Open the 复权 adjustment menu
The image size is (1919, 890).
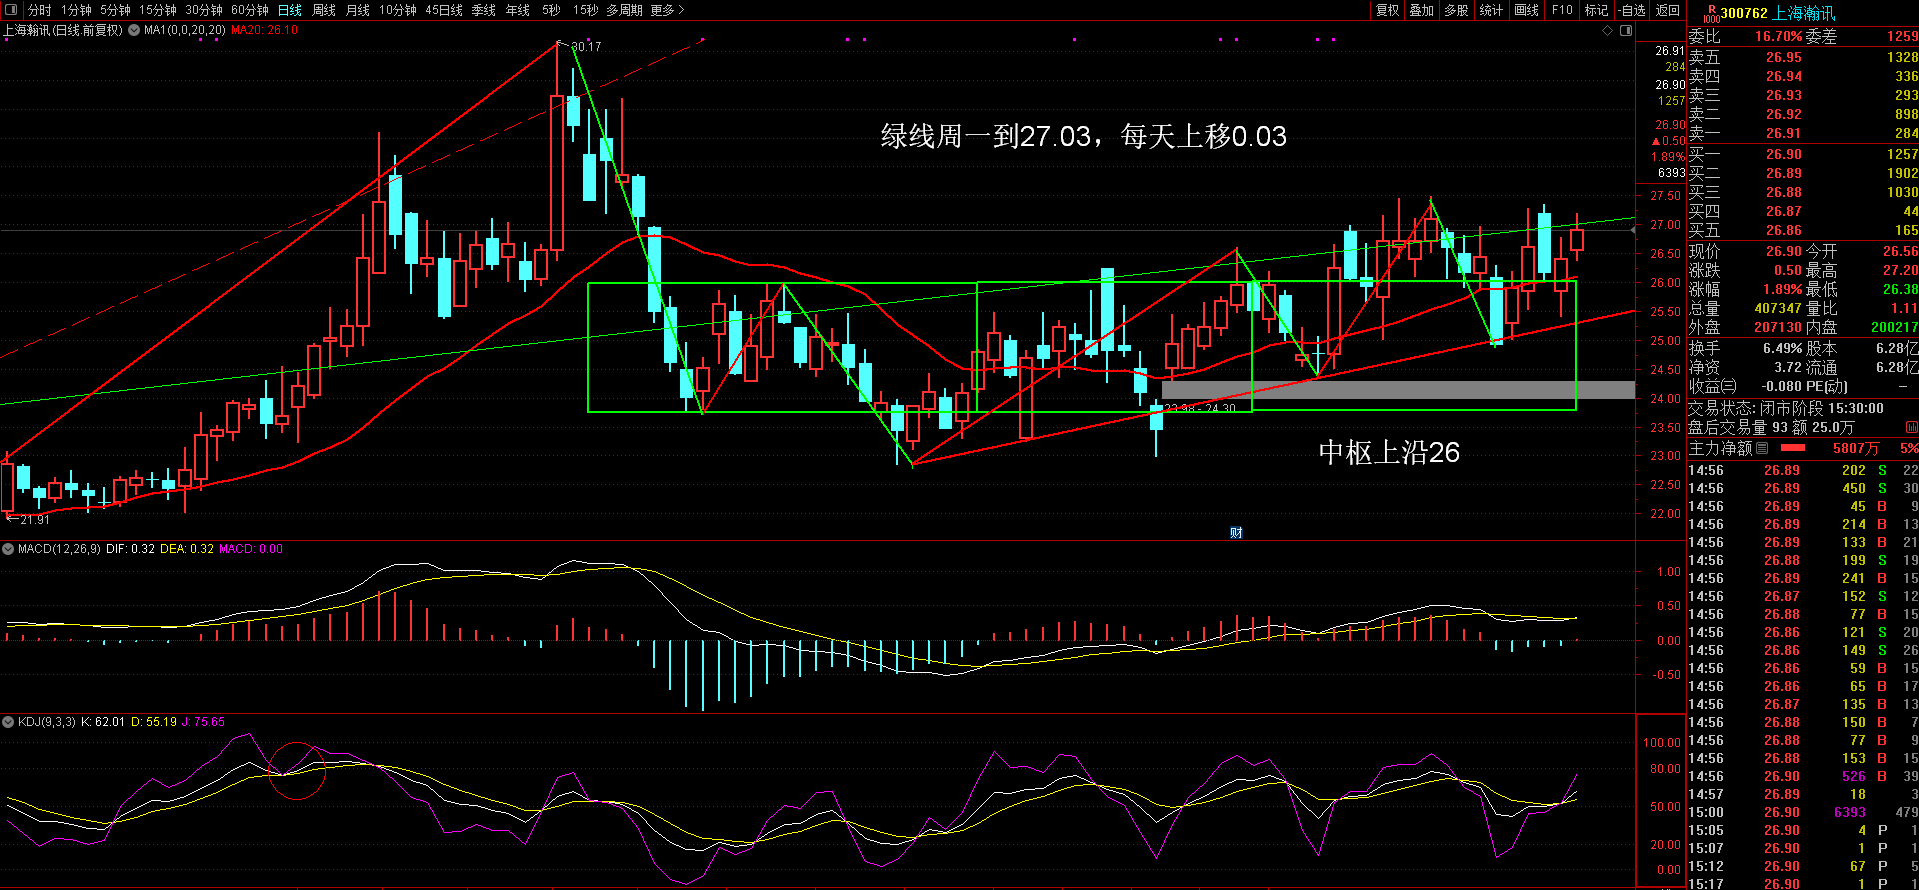tap(1388, 10)
